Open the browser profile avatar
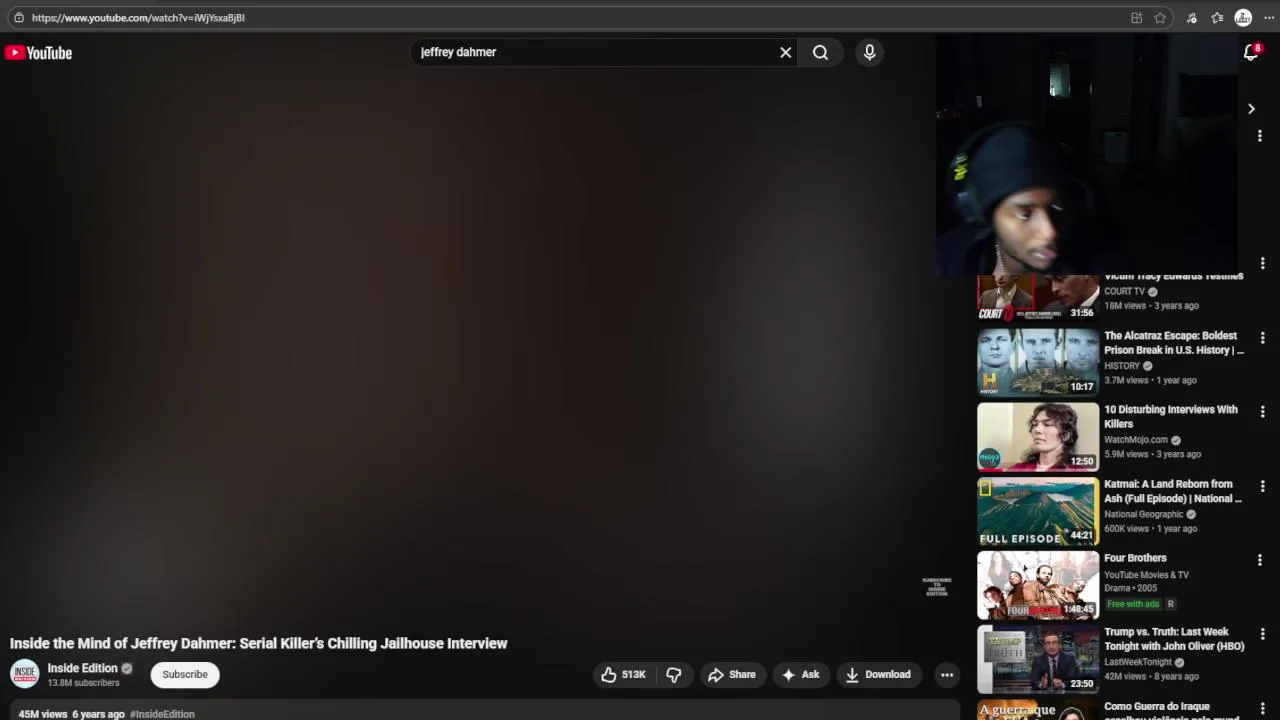 1243,17
